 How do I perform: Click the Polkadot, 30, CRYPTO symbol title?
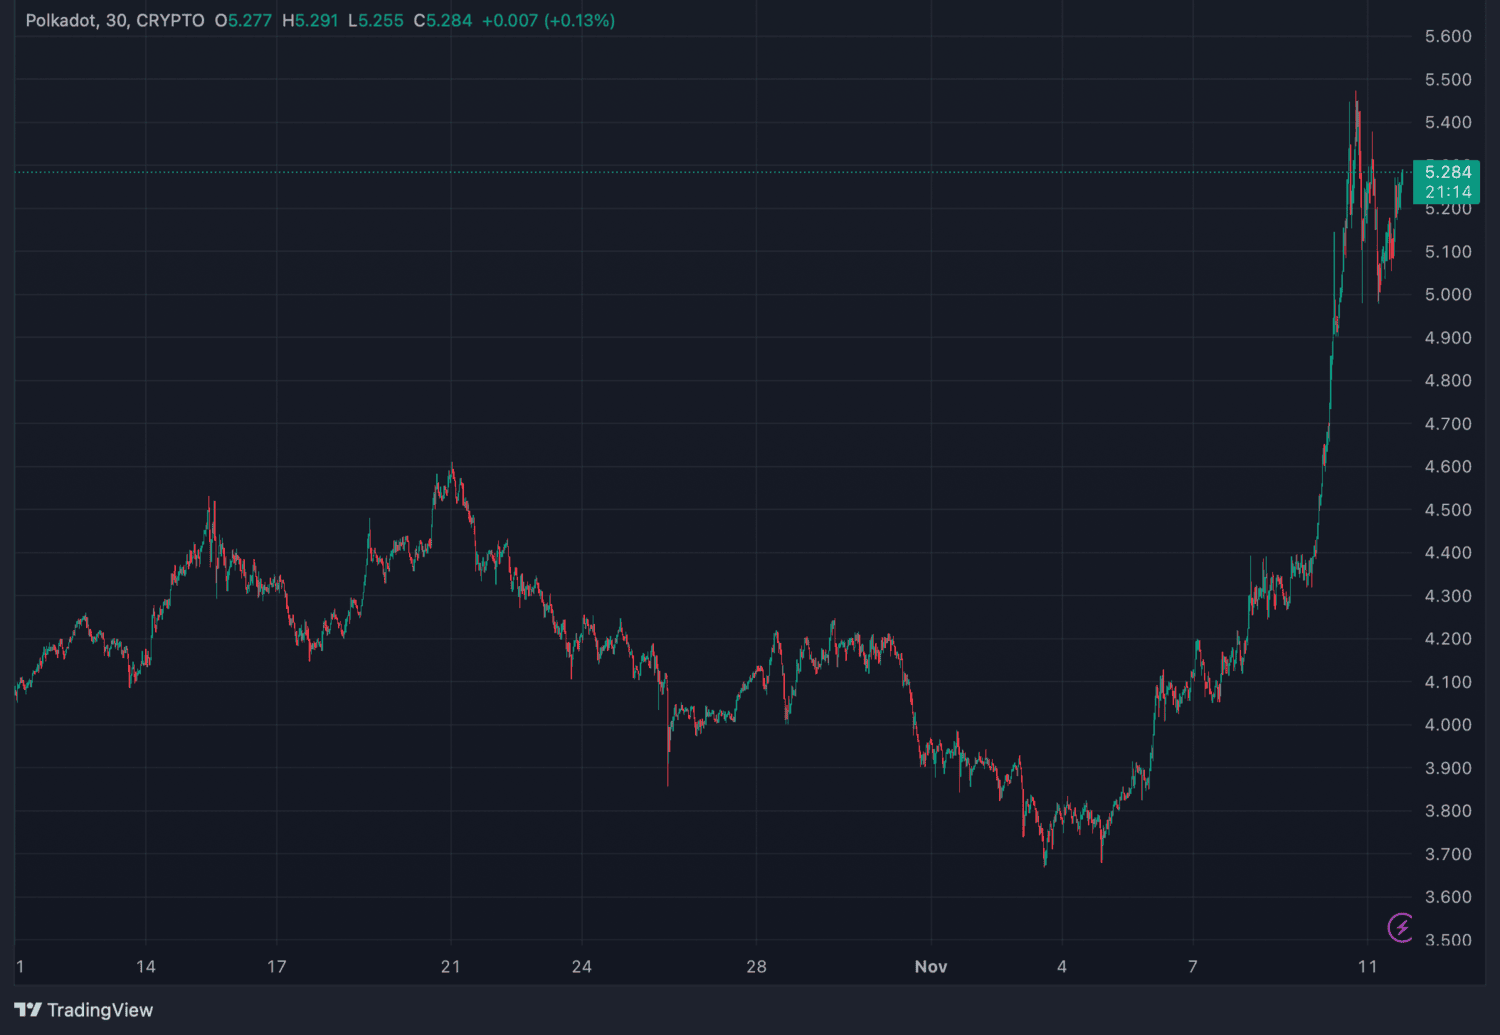click(x=115, y=20)
